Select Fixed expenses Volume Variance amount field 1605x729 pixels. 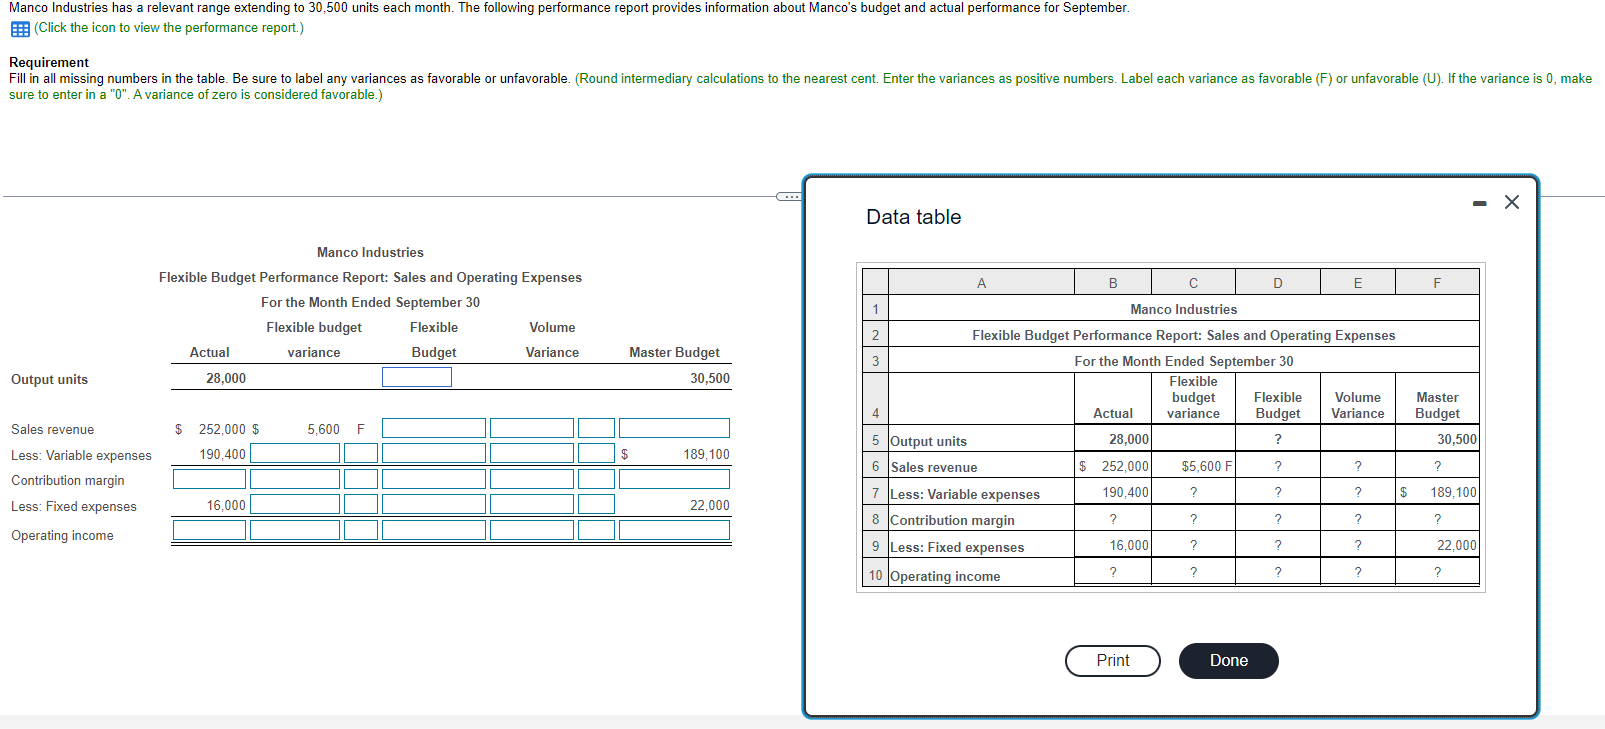click(x=532, y=504)
